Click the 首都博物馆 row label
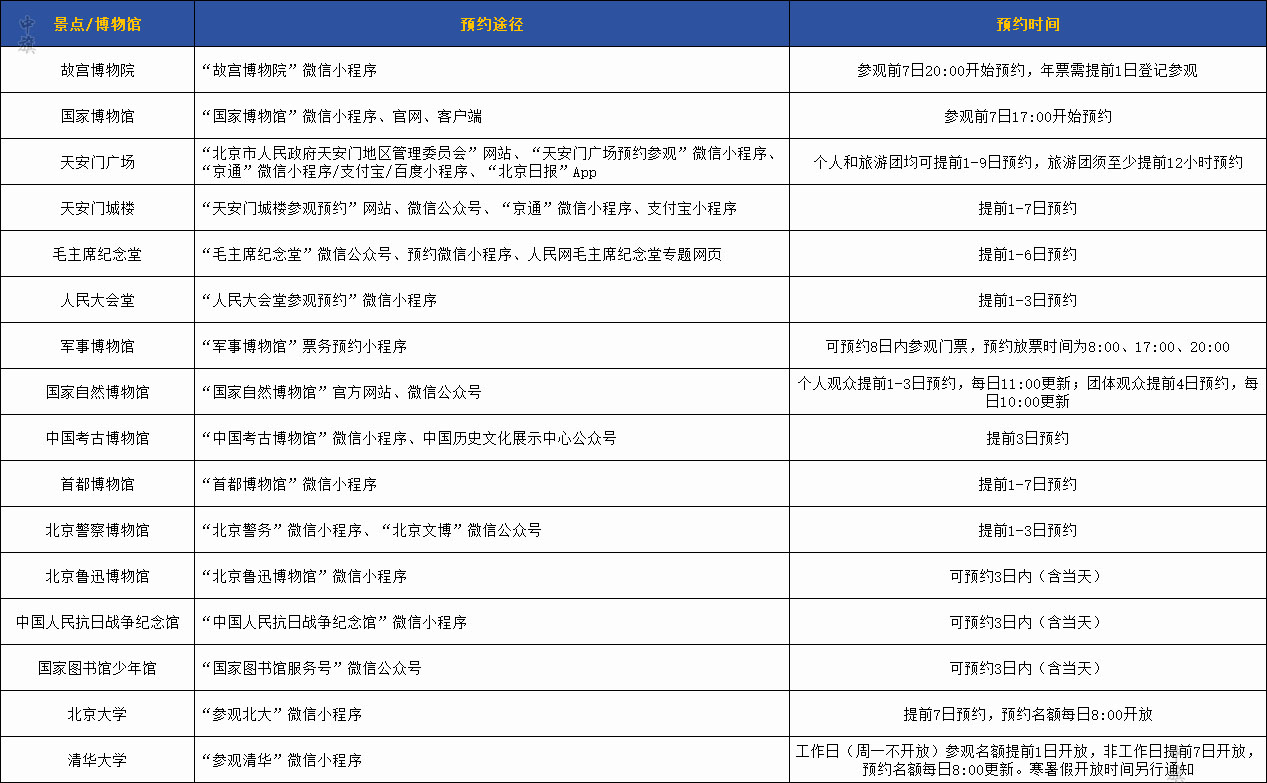This screenshot has height=783, width=1267. (96, 484)
